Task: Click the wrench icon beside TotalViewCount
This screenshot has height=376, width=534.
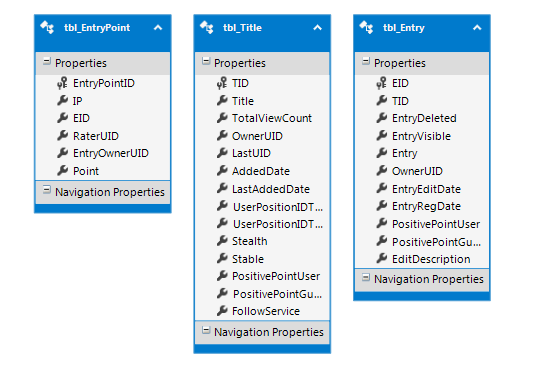Action: tap(222, 118)
